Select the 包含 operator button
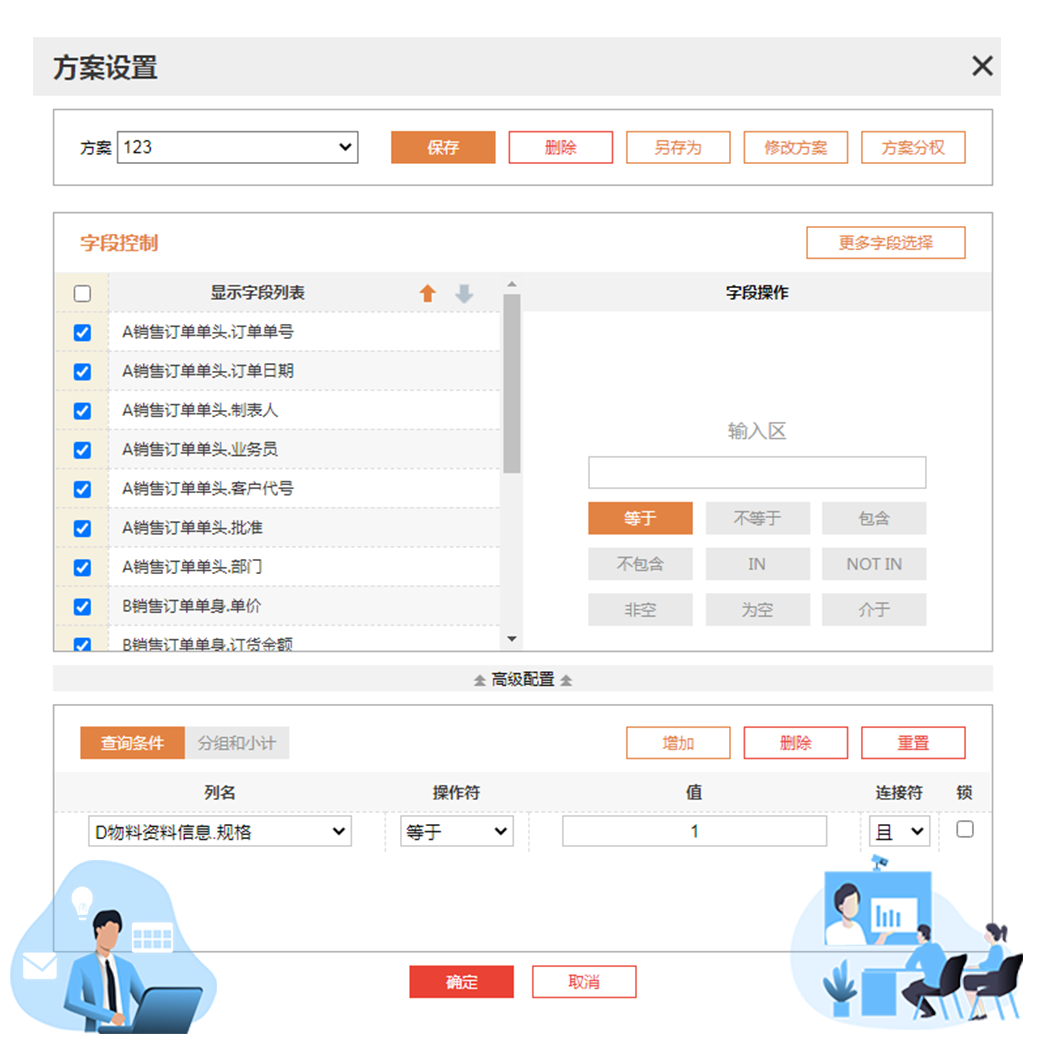1040x1044 pixels. [873, 518]
